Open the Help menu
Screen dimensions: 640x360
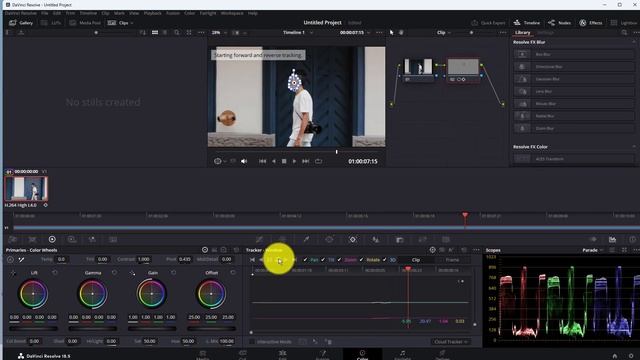click(x=253, y=13)
